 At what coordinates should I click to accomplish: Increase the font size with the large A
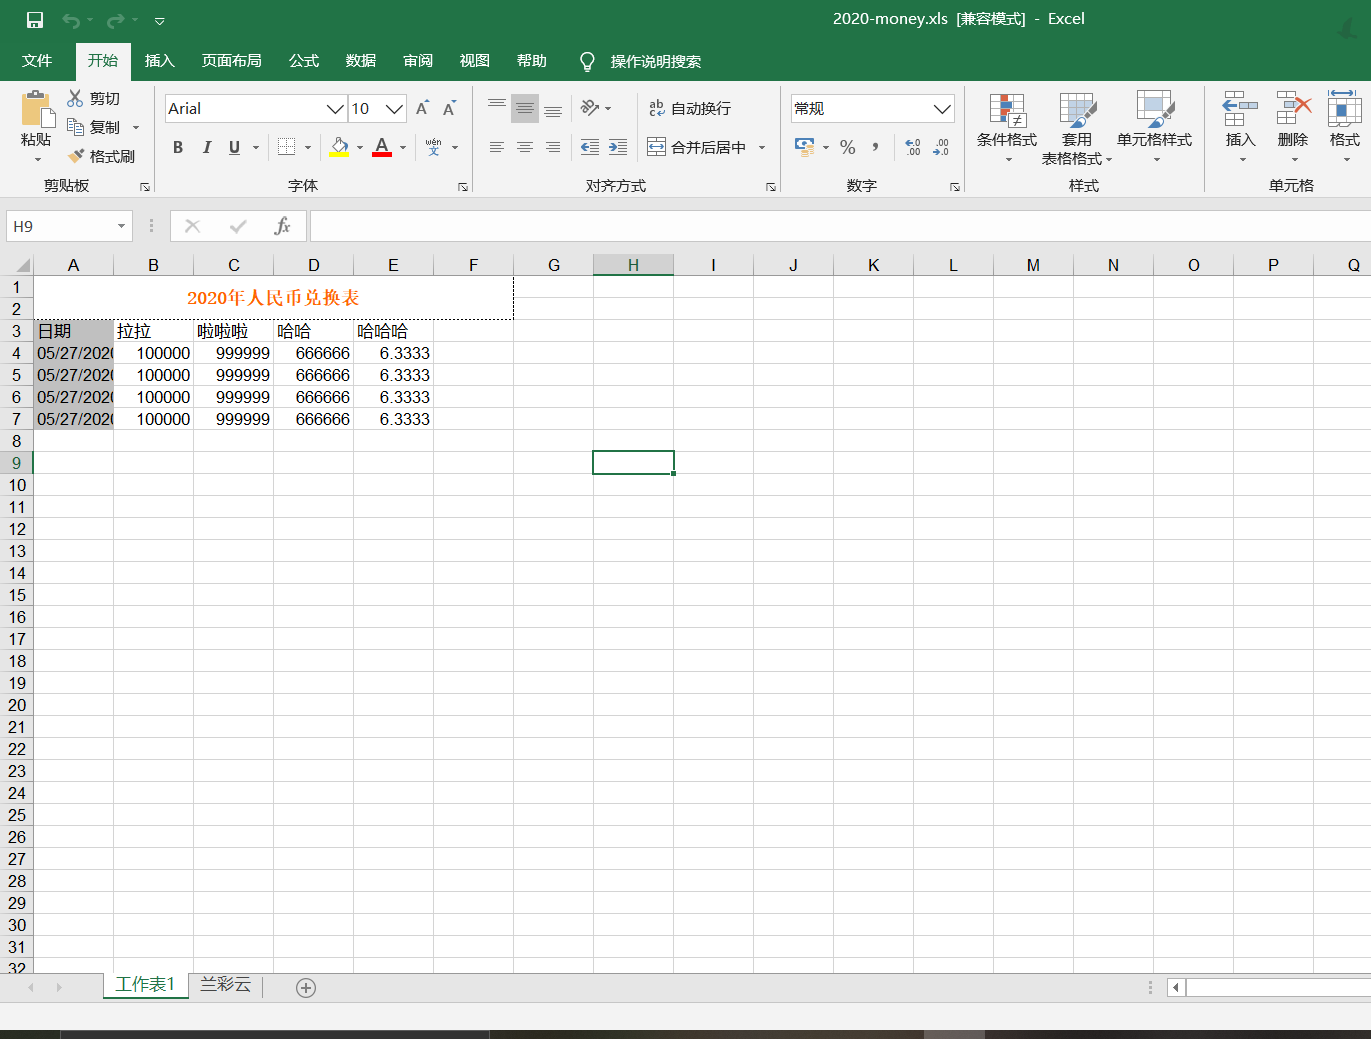[x=422, y=108]
